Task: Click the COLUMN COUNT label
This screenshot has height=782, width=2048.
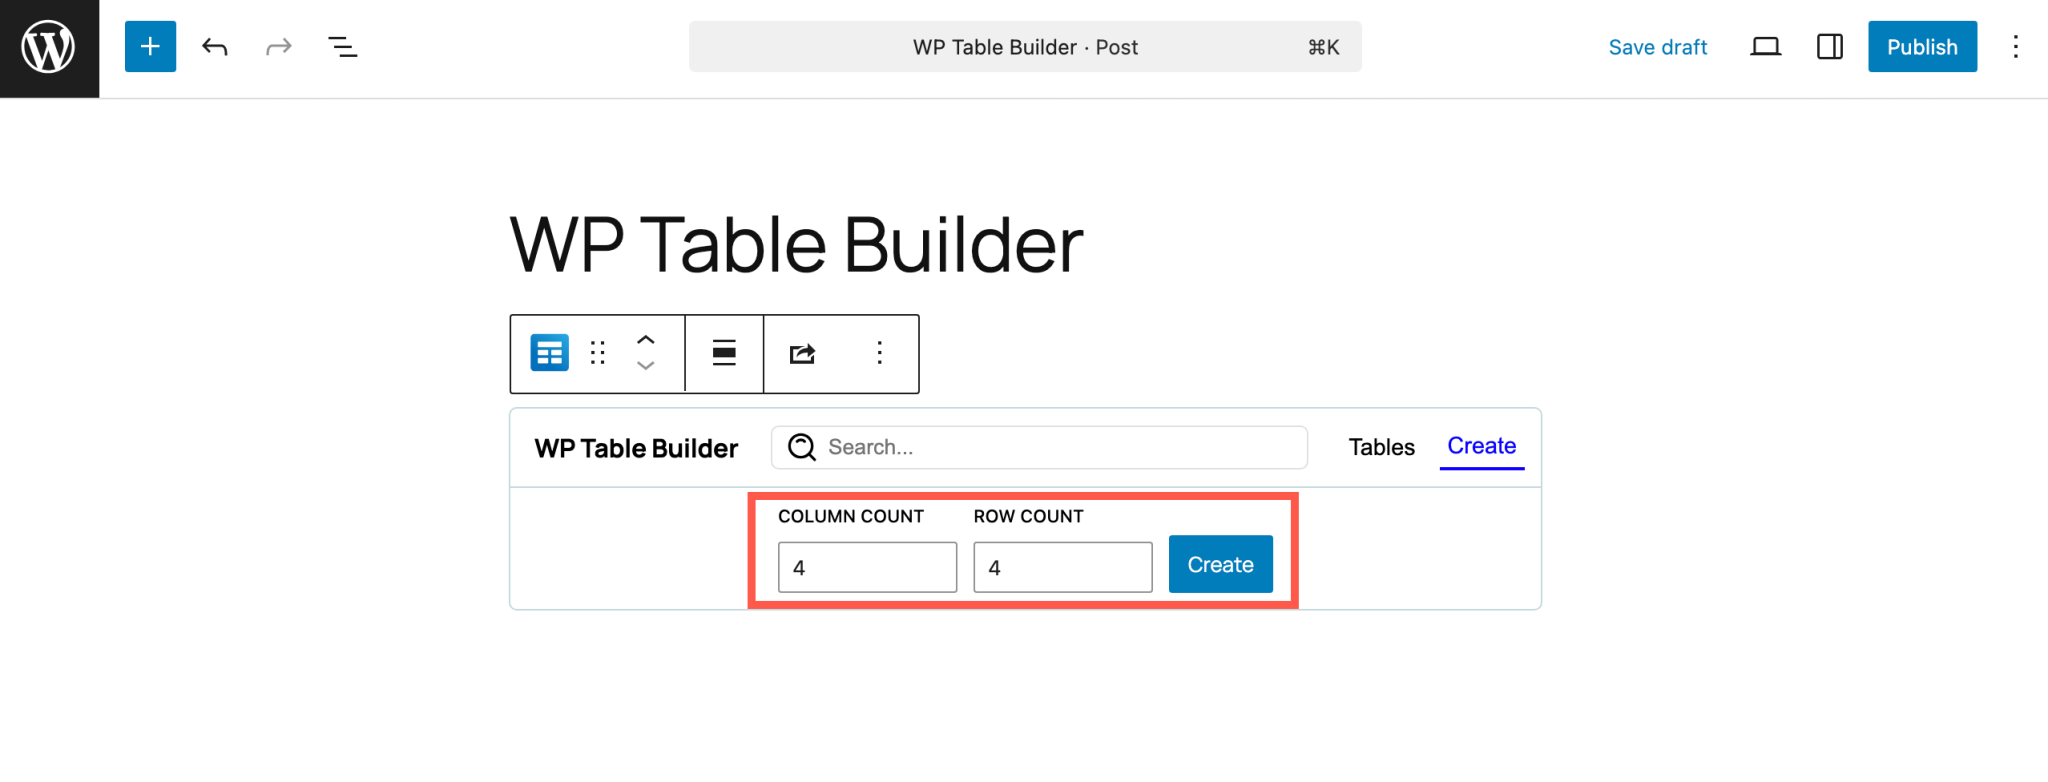Action: (851, 516)
